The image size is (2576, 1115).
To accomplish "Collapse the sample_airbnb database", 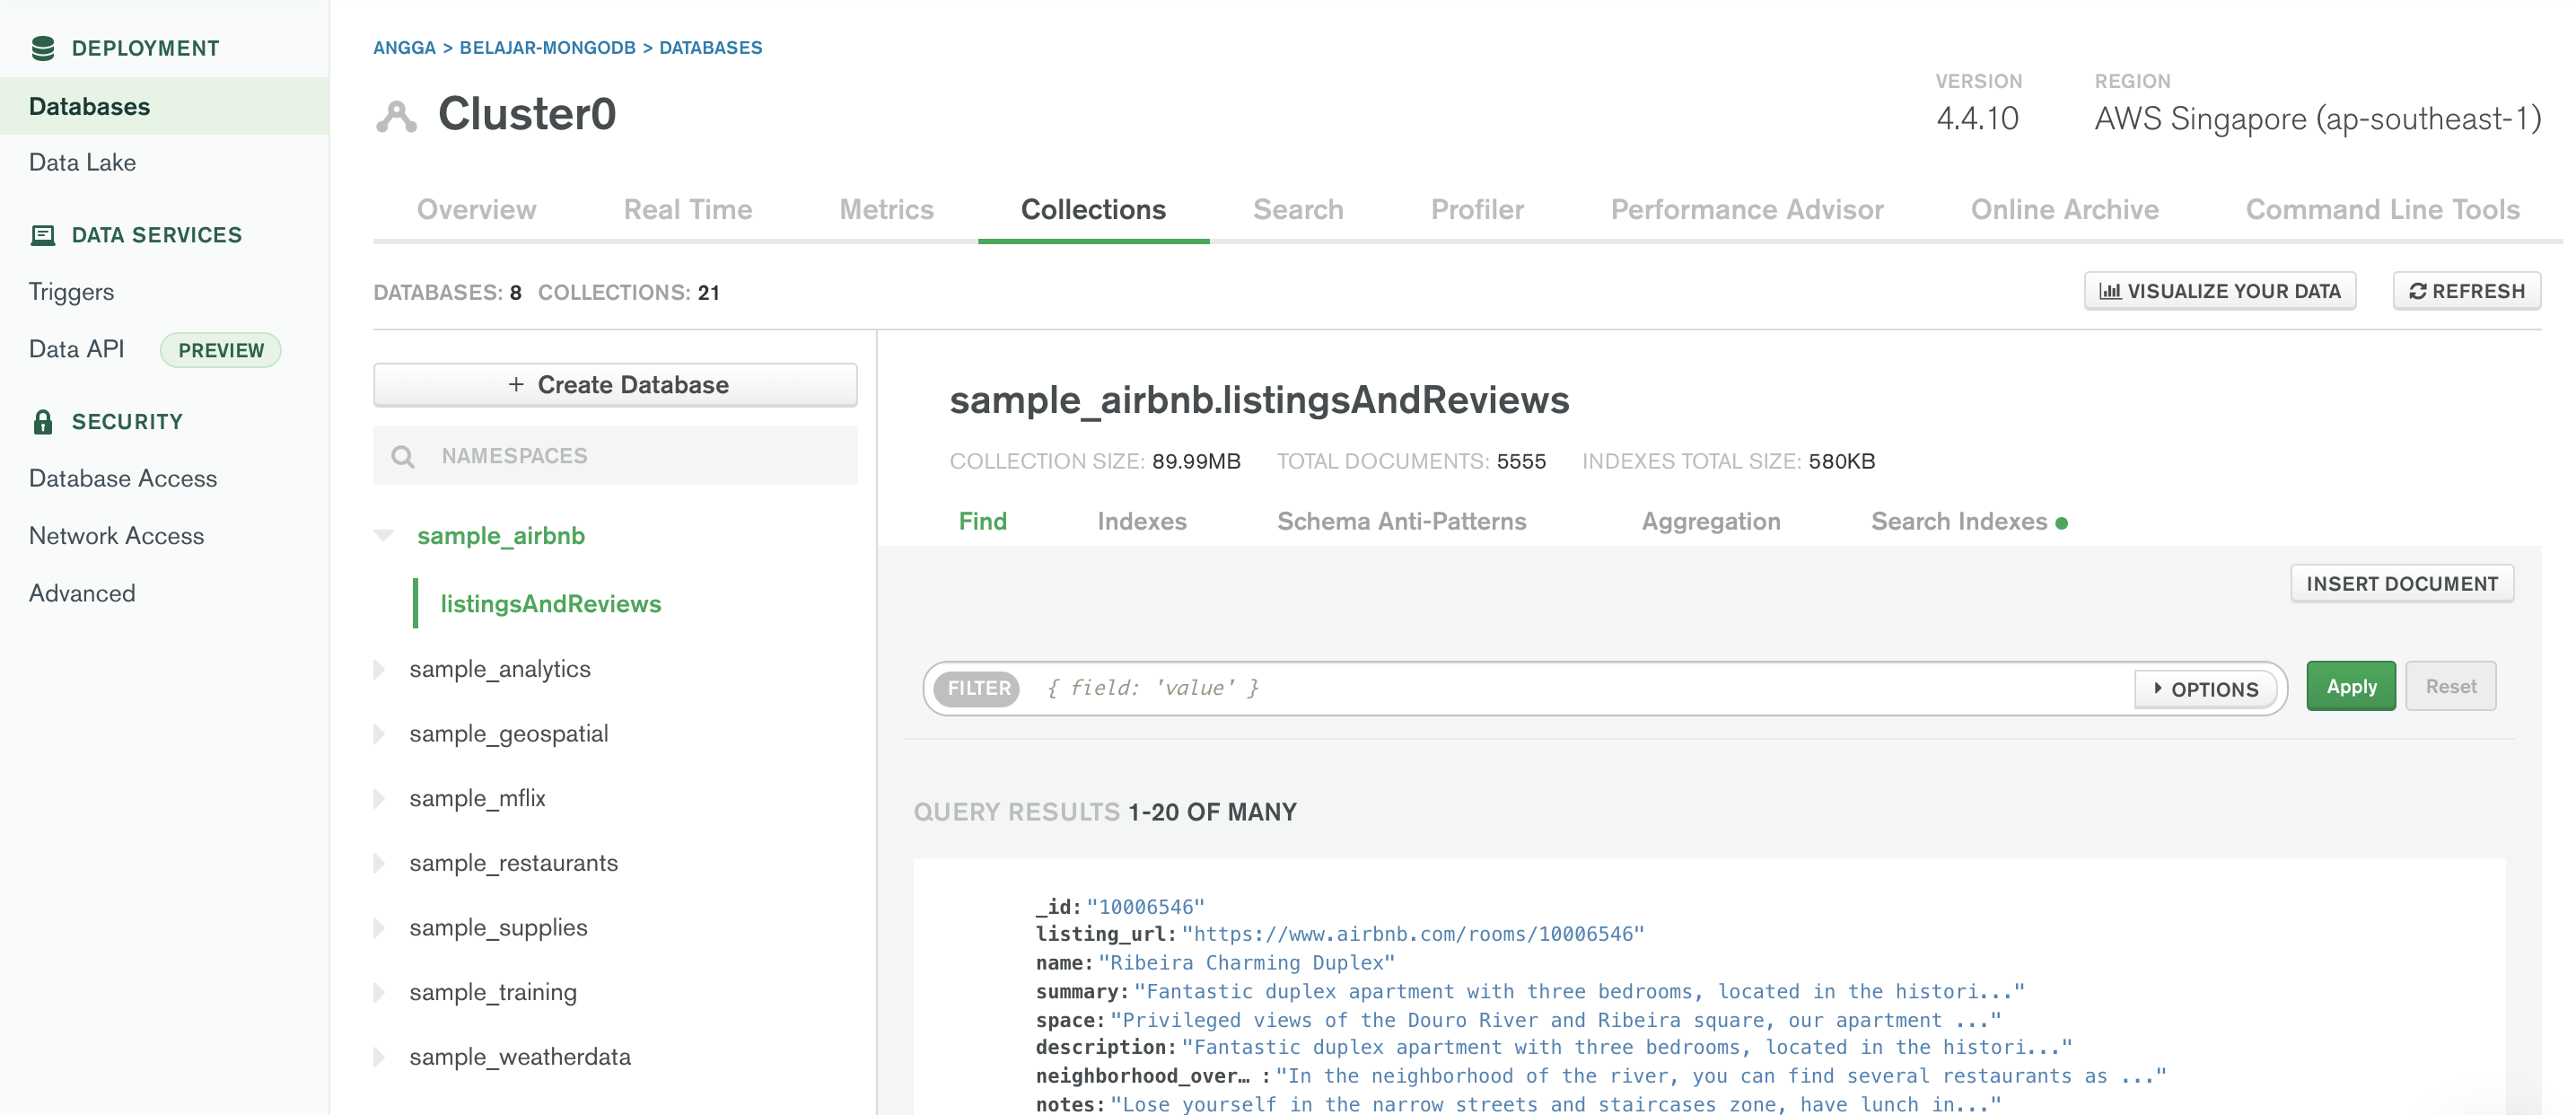I will pos(383,536).
